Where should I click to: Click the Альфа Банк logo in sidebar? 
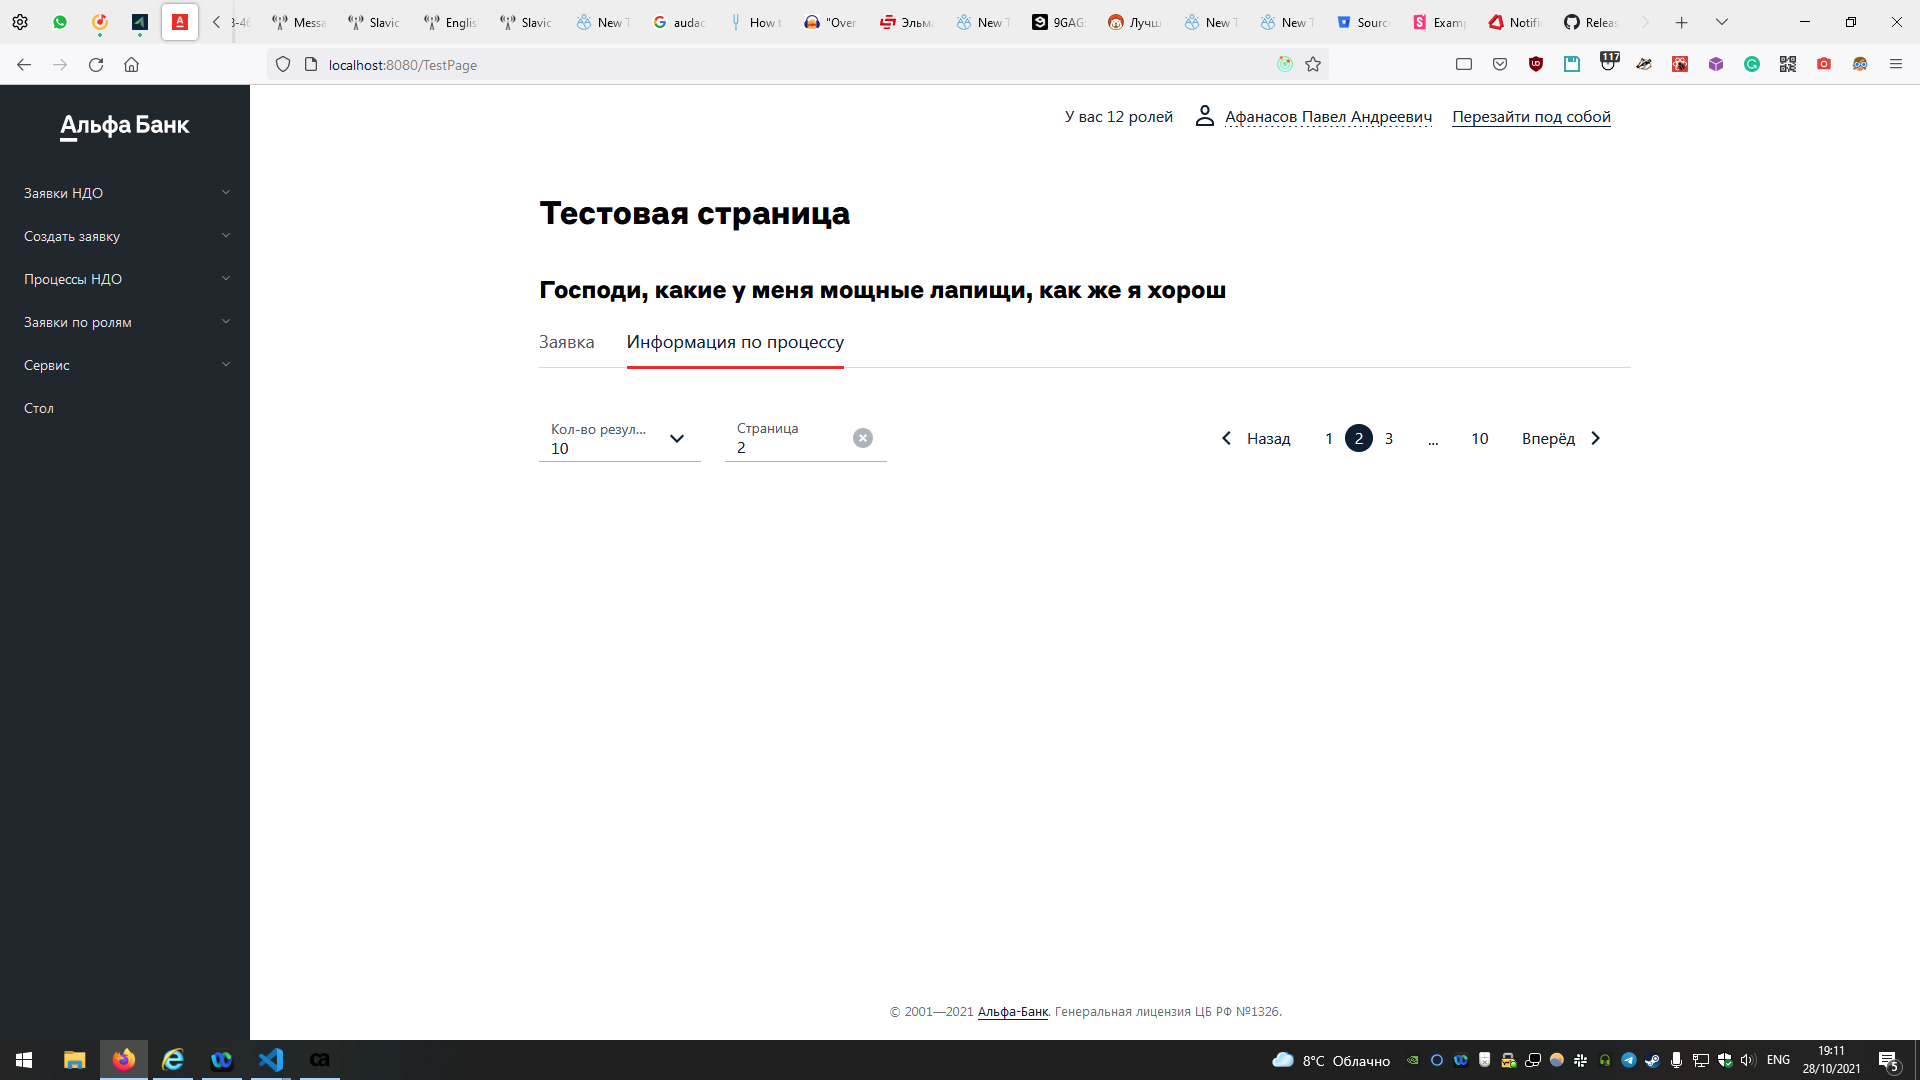tap(124, 126)
